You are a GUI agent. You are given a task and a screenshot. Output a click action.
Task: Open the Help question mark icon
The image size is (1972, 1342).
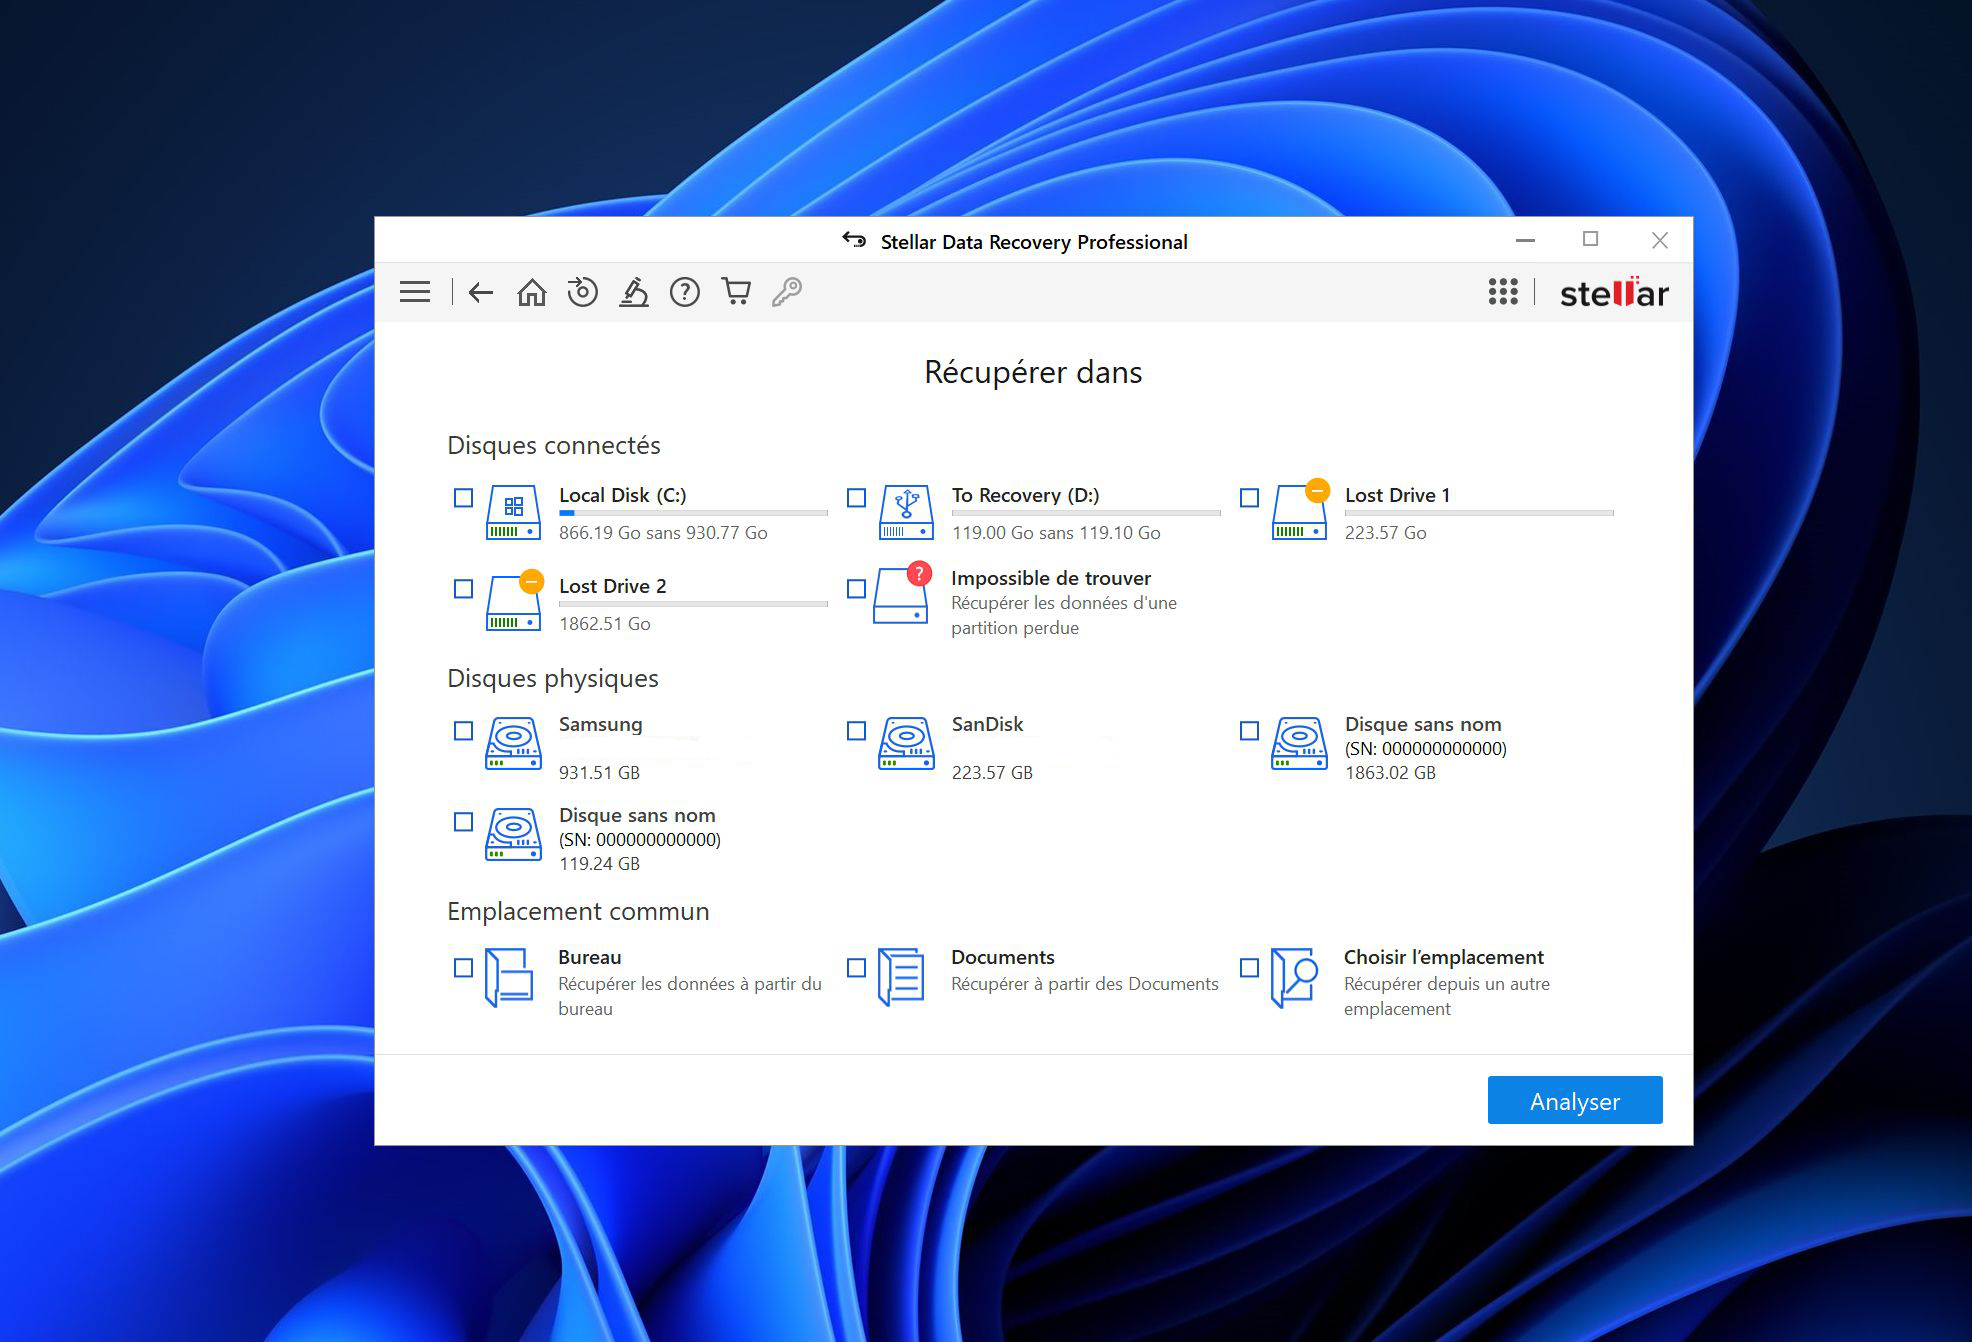pos(685,292)
